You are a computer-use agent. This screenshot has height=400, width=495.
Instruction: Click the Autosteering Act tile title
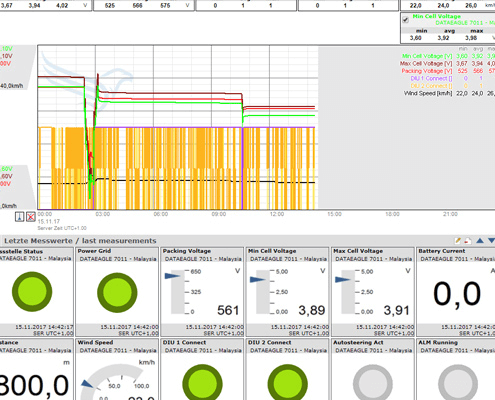pyautogui.click(x=358, y=342)
